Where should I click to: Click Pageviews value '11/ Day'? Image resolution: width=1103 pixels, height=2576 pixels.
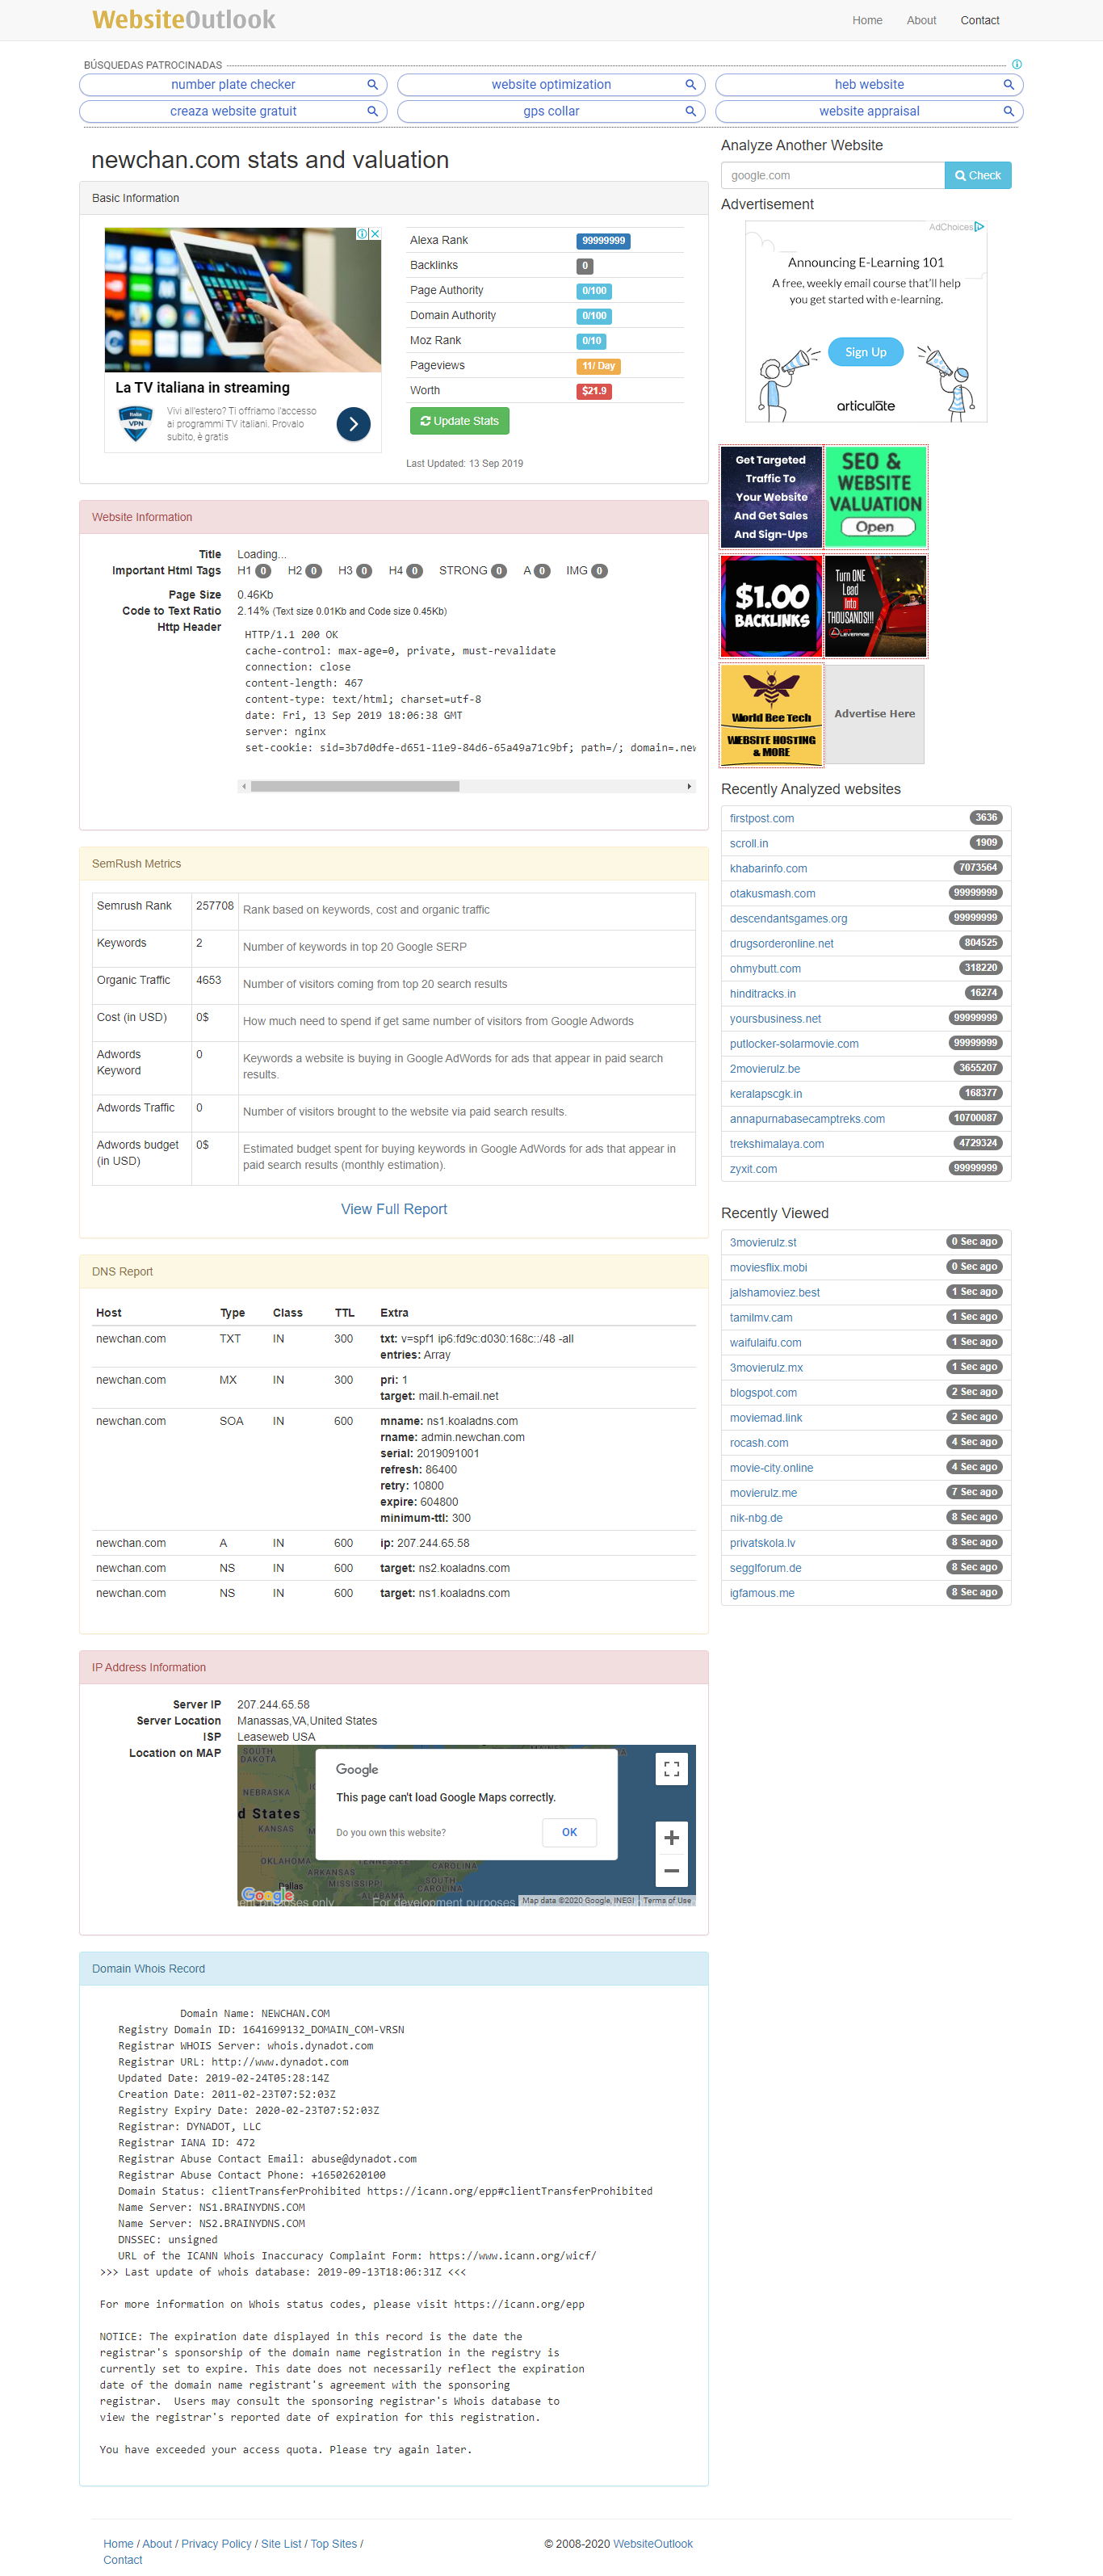598,366
